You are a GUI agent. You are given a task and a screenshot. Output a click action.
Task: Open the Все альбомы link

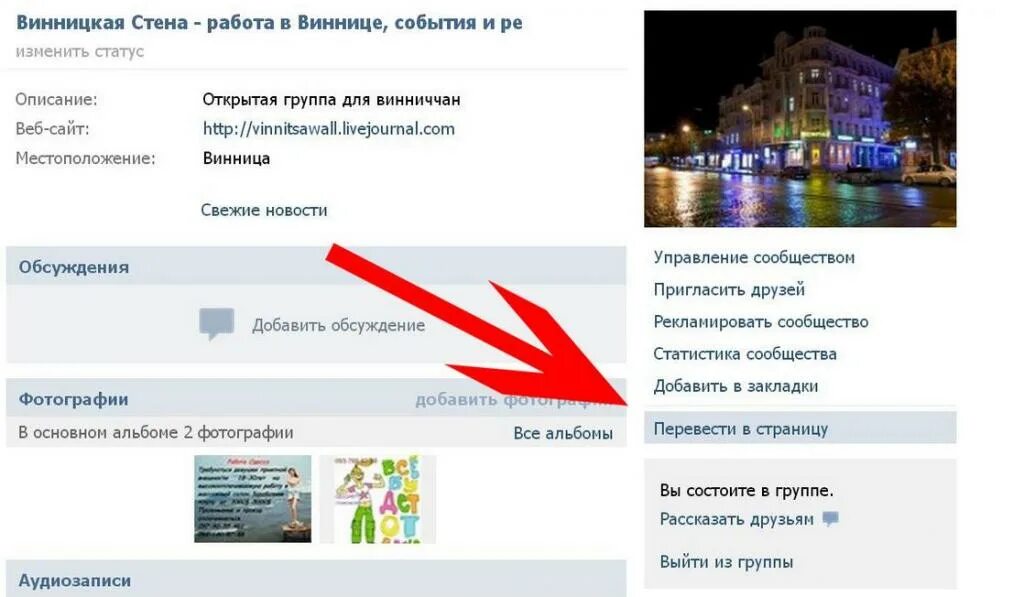(563, 433)
